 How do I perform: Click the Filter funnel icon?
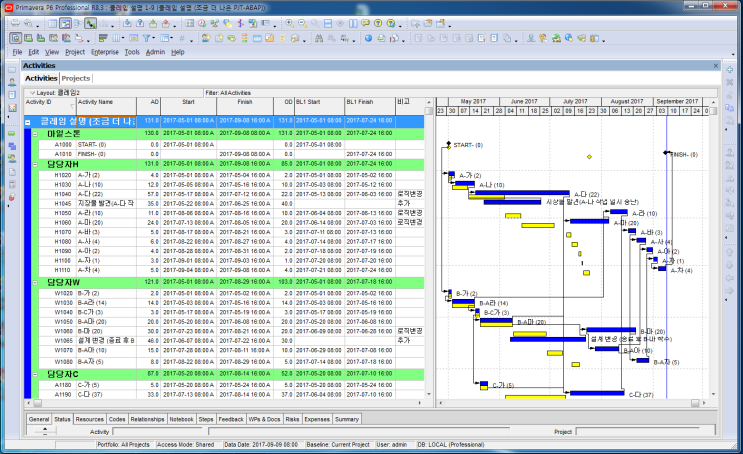tap(146, 38)
